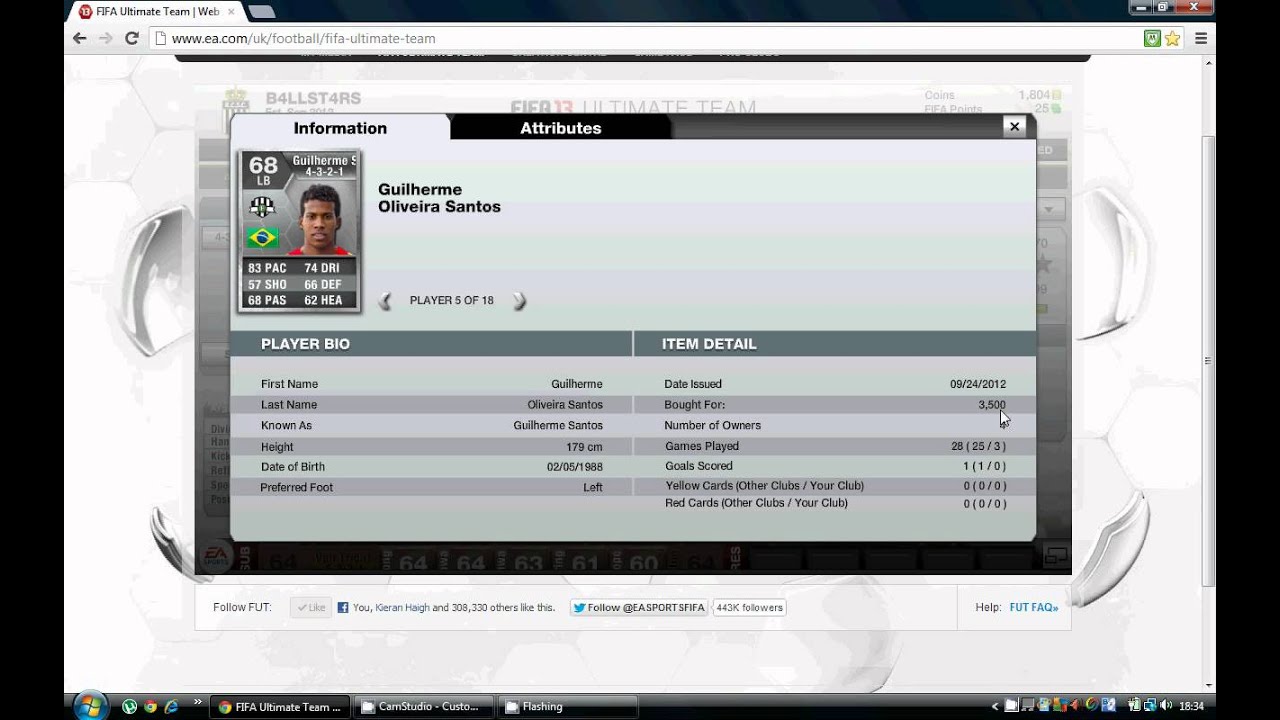Open a new browser tab
The width and height of the screenshot is (1280, 720).
261,12
